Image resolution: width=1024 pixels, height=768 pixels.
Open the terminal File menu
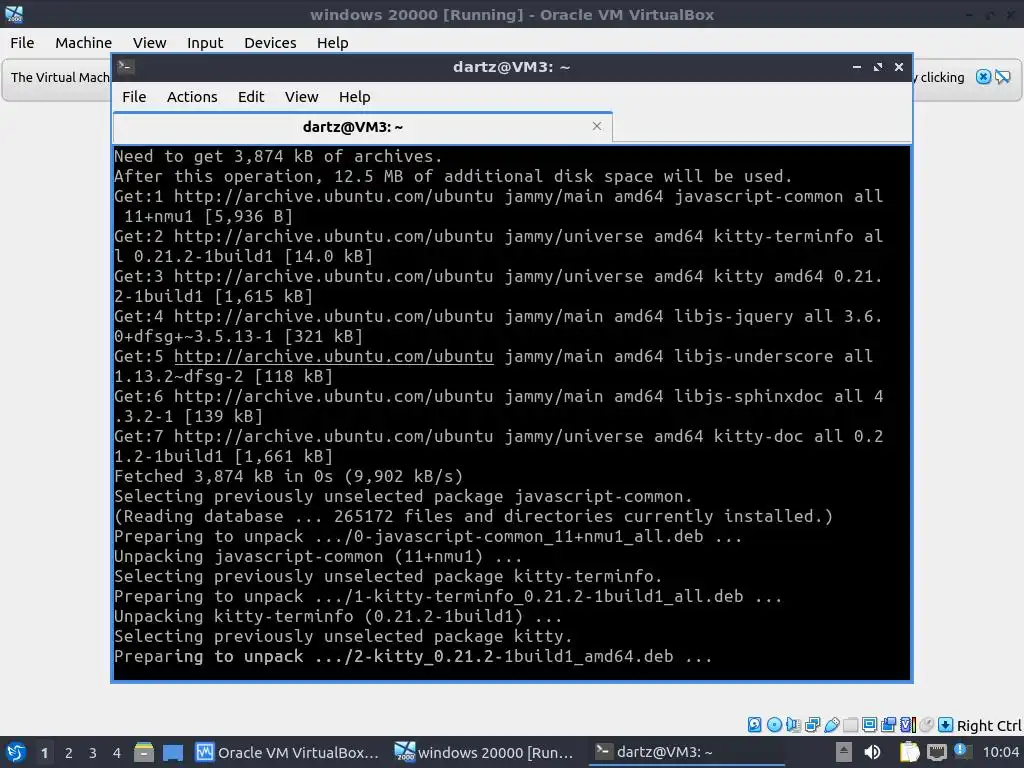click(x=134, y=97)
